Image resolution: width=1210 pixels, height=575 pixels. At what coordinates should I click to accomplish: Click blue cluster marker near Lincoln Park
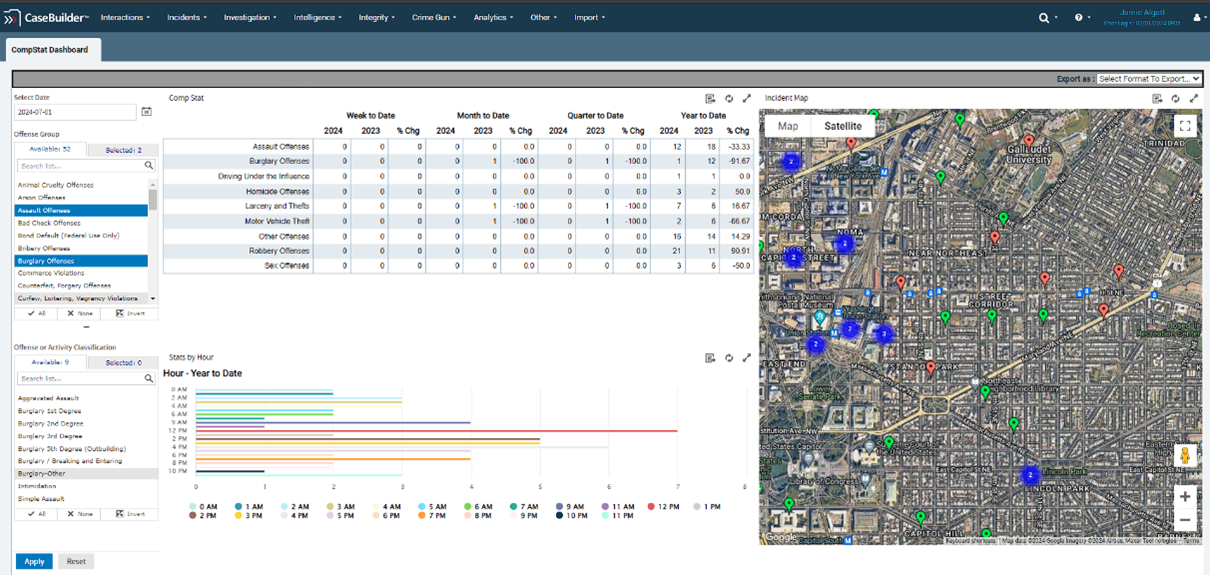pos(1029,476)
